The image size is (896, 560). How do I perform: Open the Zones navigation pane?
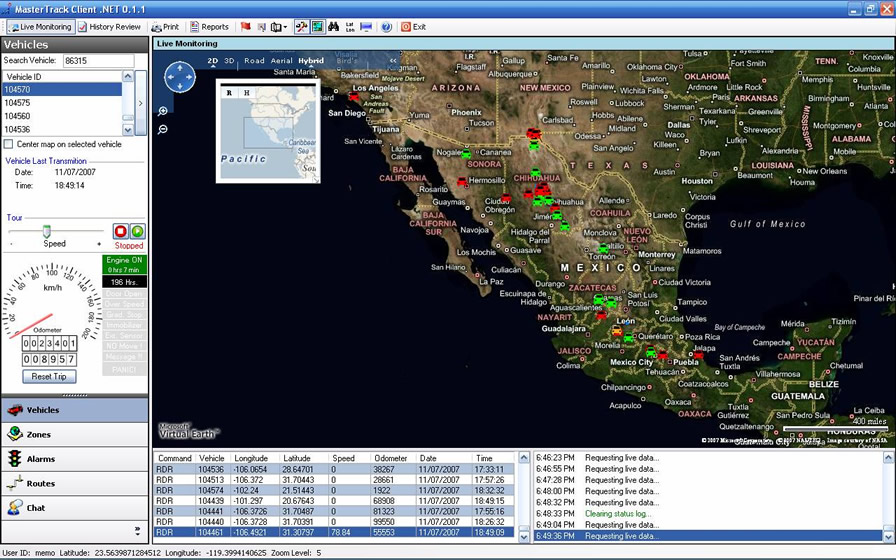(x=75, y=434)
